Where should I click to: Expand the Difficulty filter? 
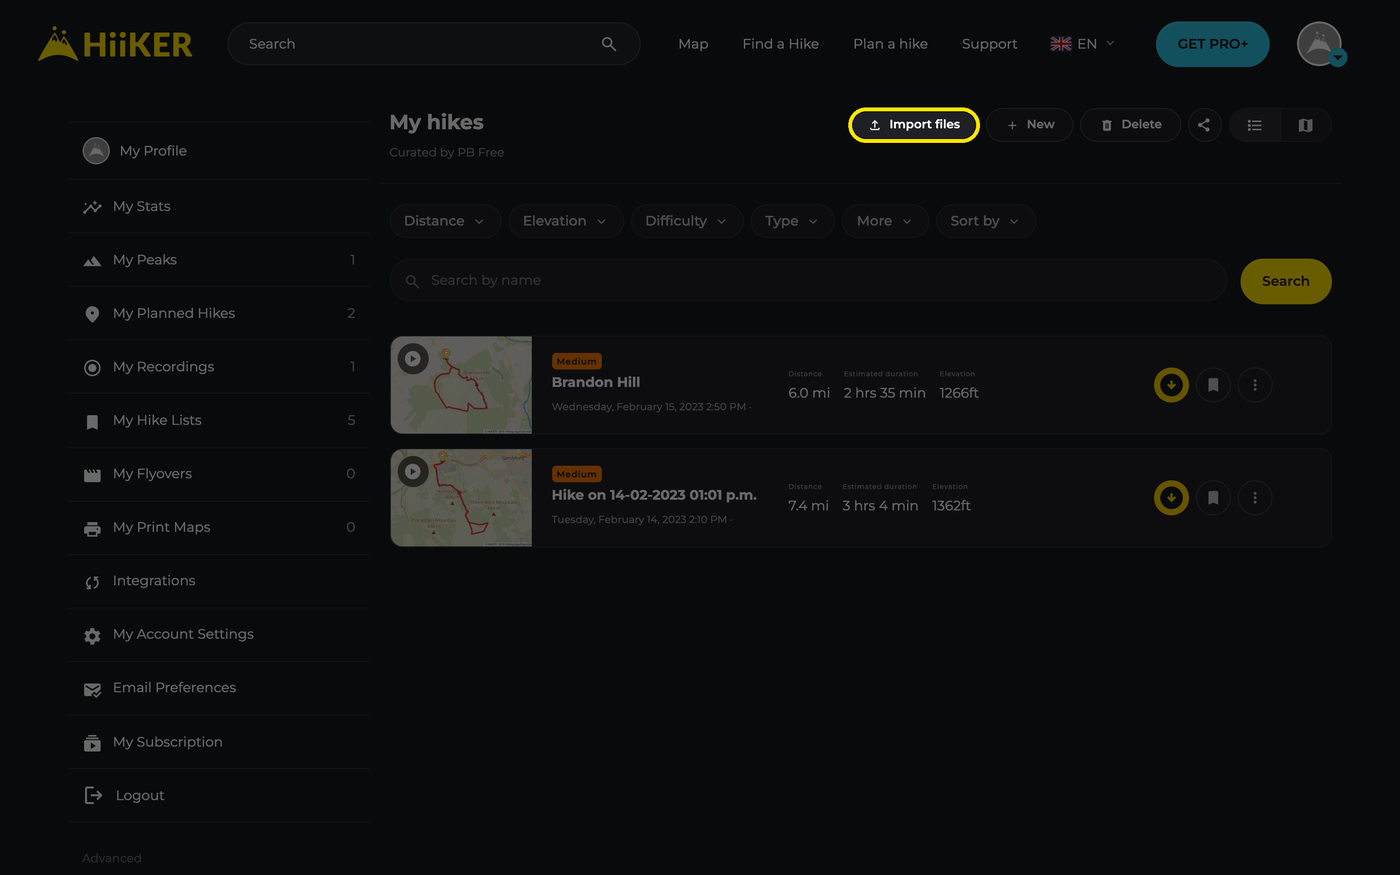[x=686, y=221]
